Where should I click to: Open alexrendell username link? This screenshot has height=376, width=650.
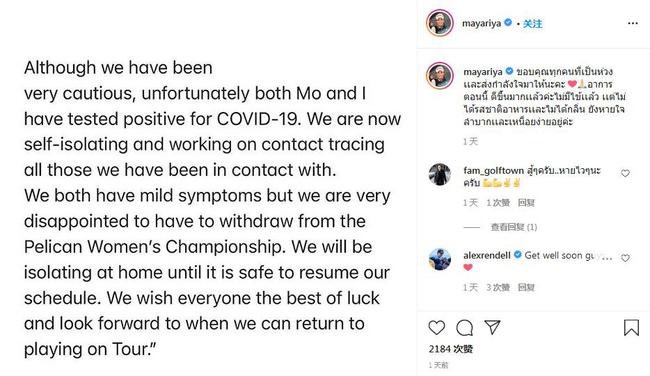487,255
